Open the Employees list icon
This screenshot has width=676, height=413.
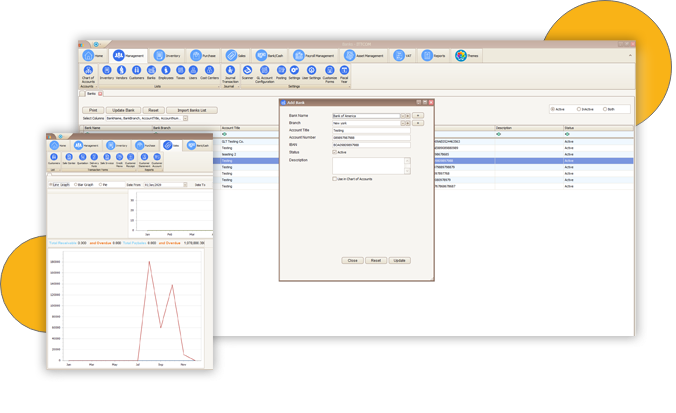click(166, 72)
